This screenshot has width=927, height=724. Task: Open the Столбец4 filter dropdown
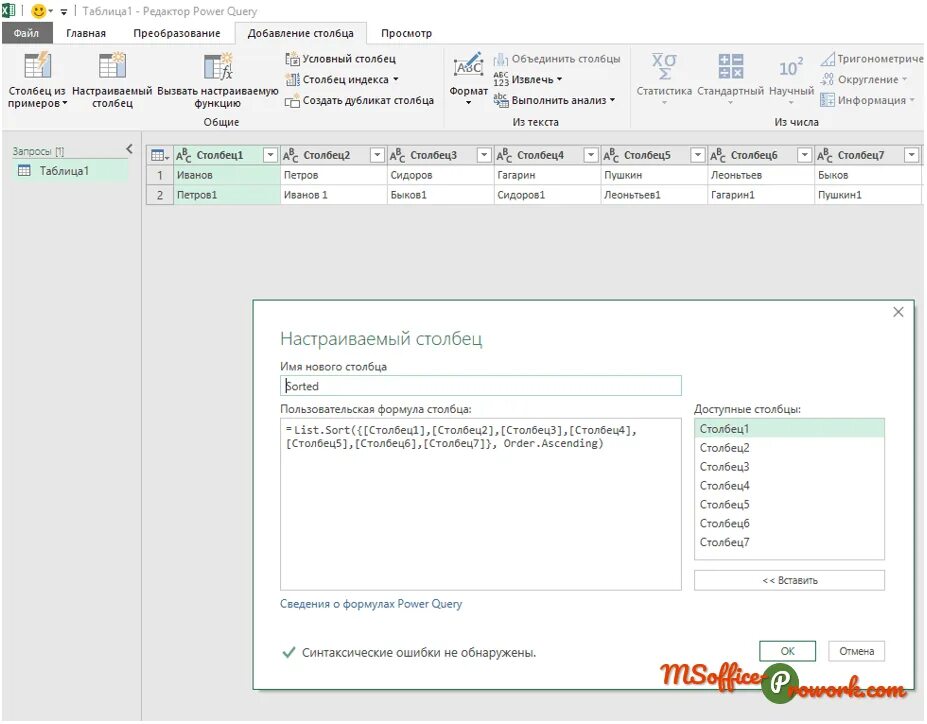pos(591,155)
